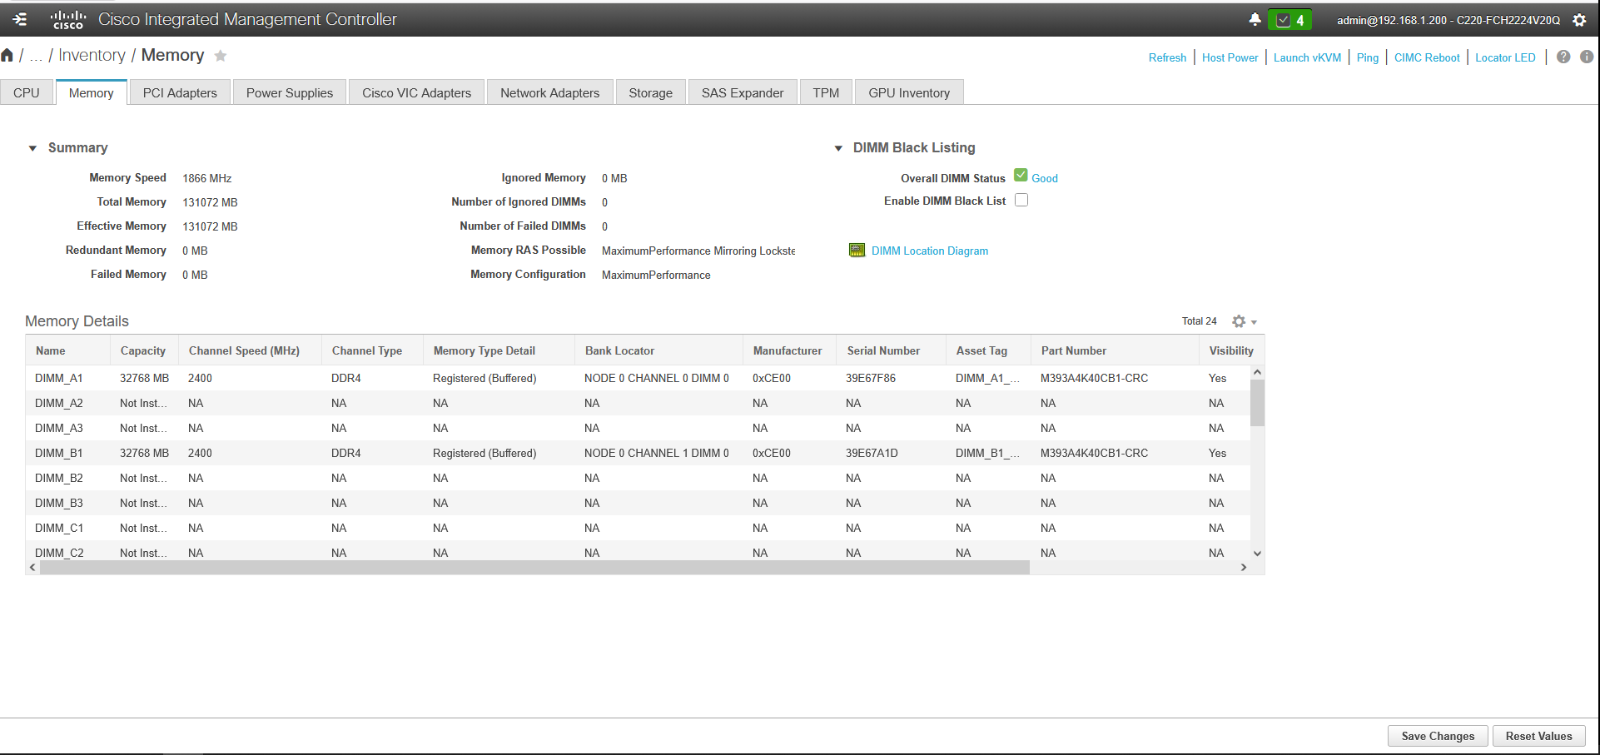Screen dimensions: 1600x755
Task: Click the Ping link
Action: click(1368, 58)
